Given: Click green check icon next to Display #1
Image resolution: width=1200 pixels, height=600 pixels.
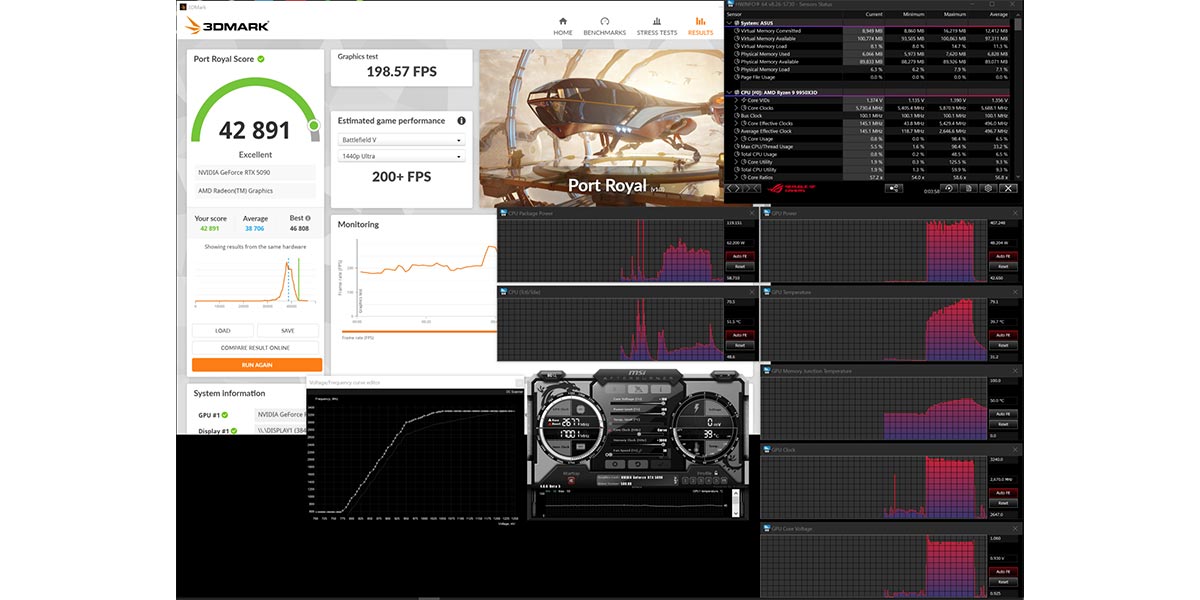Looking at the screenshot, I should (x=232, y=431).
